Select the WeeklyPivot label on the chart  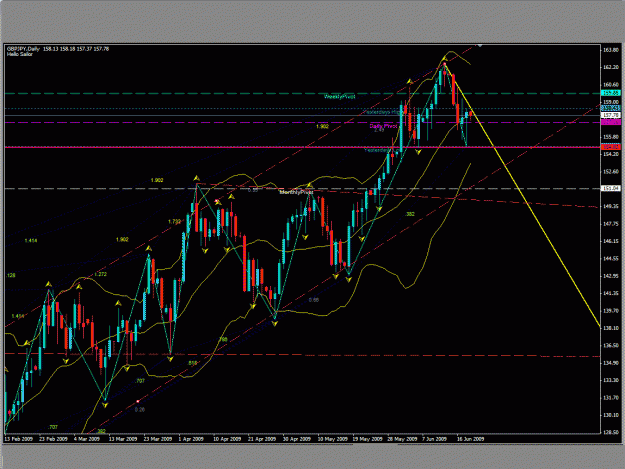pos(340,96)
